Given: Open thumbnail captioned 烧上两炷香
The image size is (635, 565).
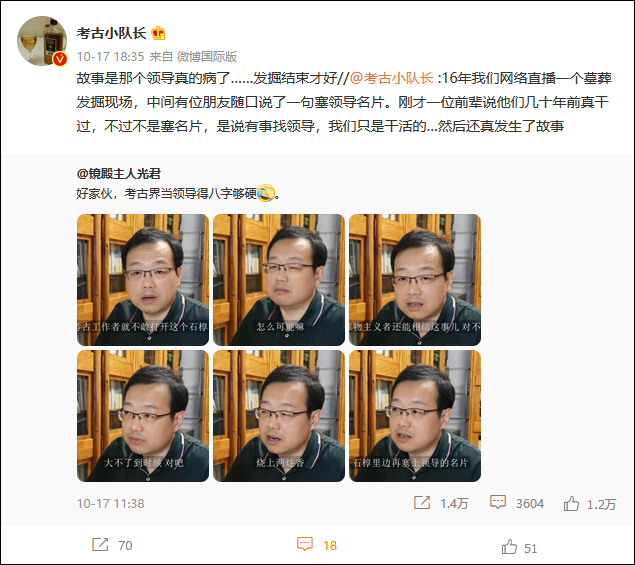Looking at the screenshot, I should [279, 416].
